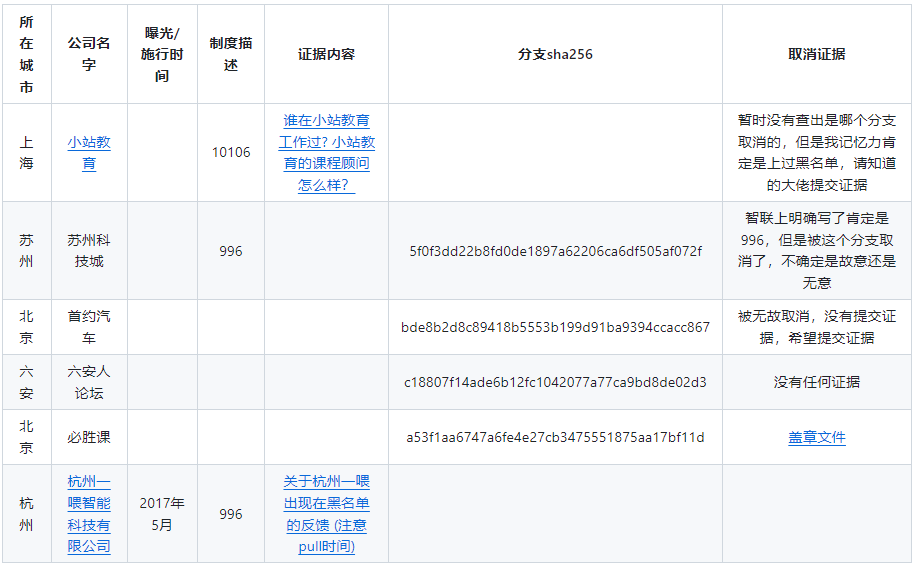Select hash bde8b2d8c89418b5553b199d91ba9394ccacc867

pos(555,327)
